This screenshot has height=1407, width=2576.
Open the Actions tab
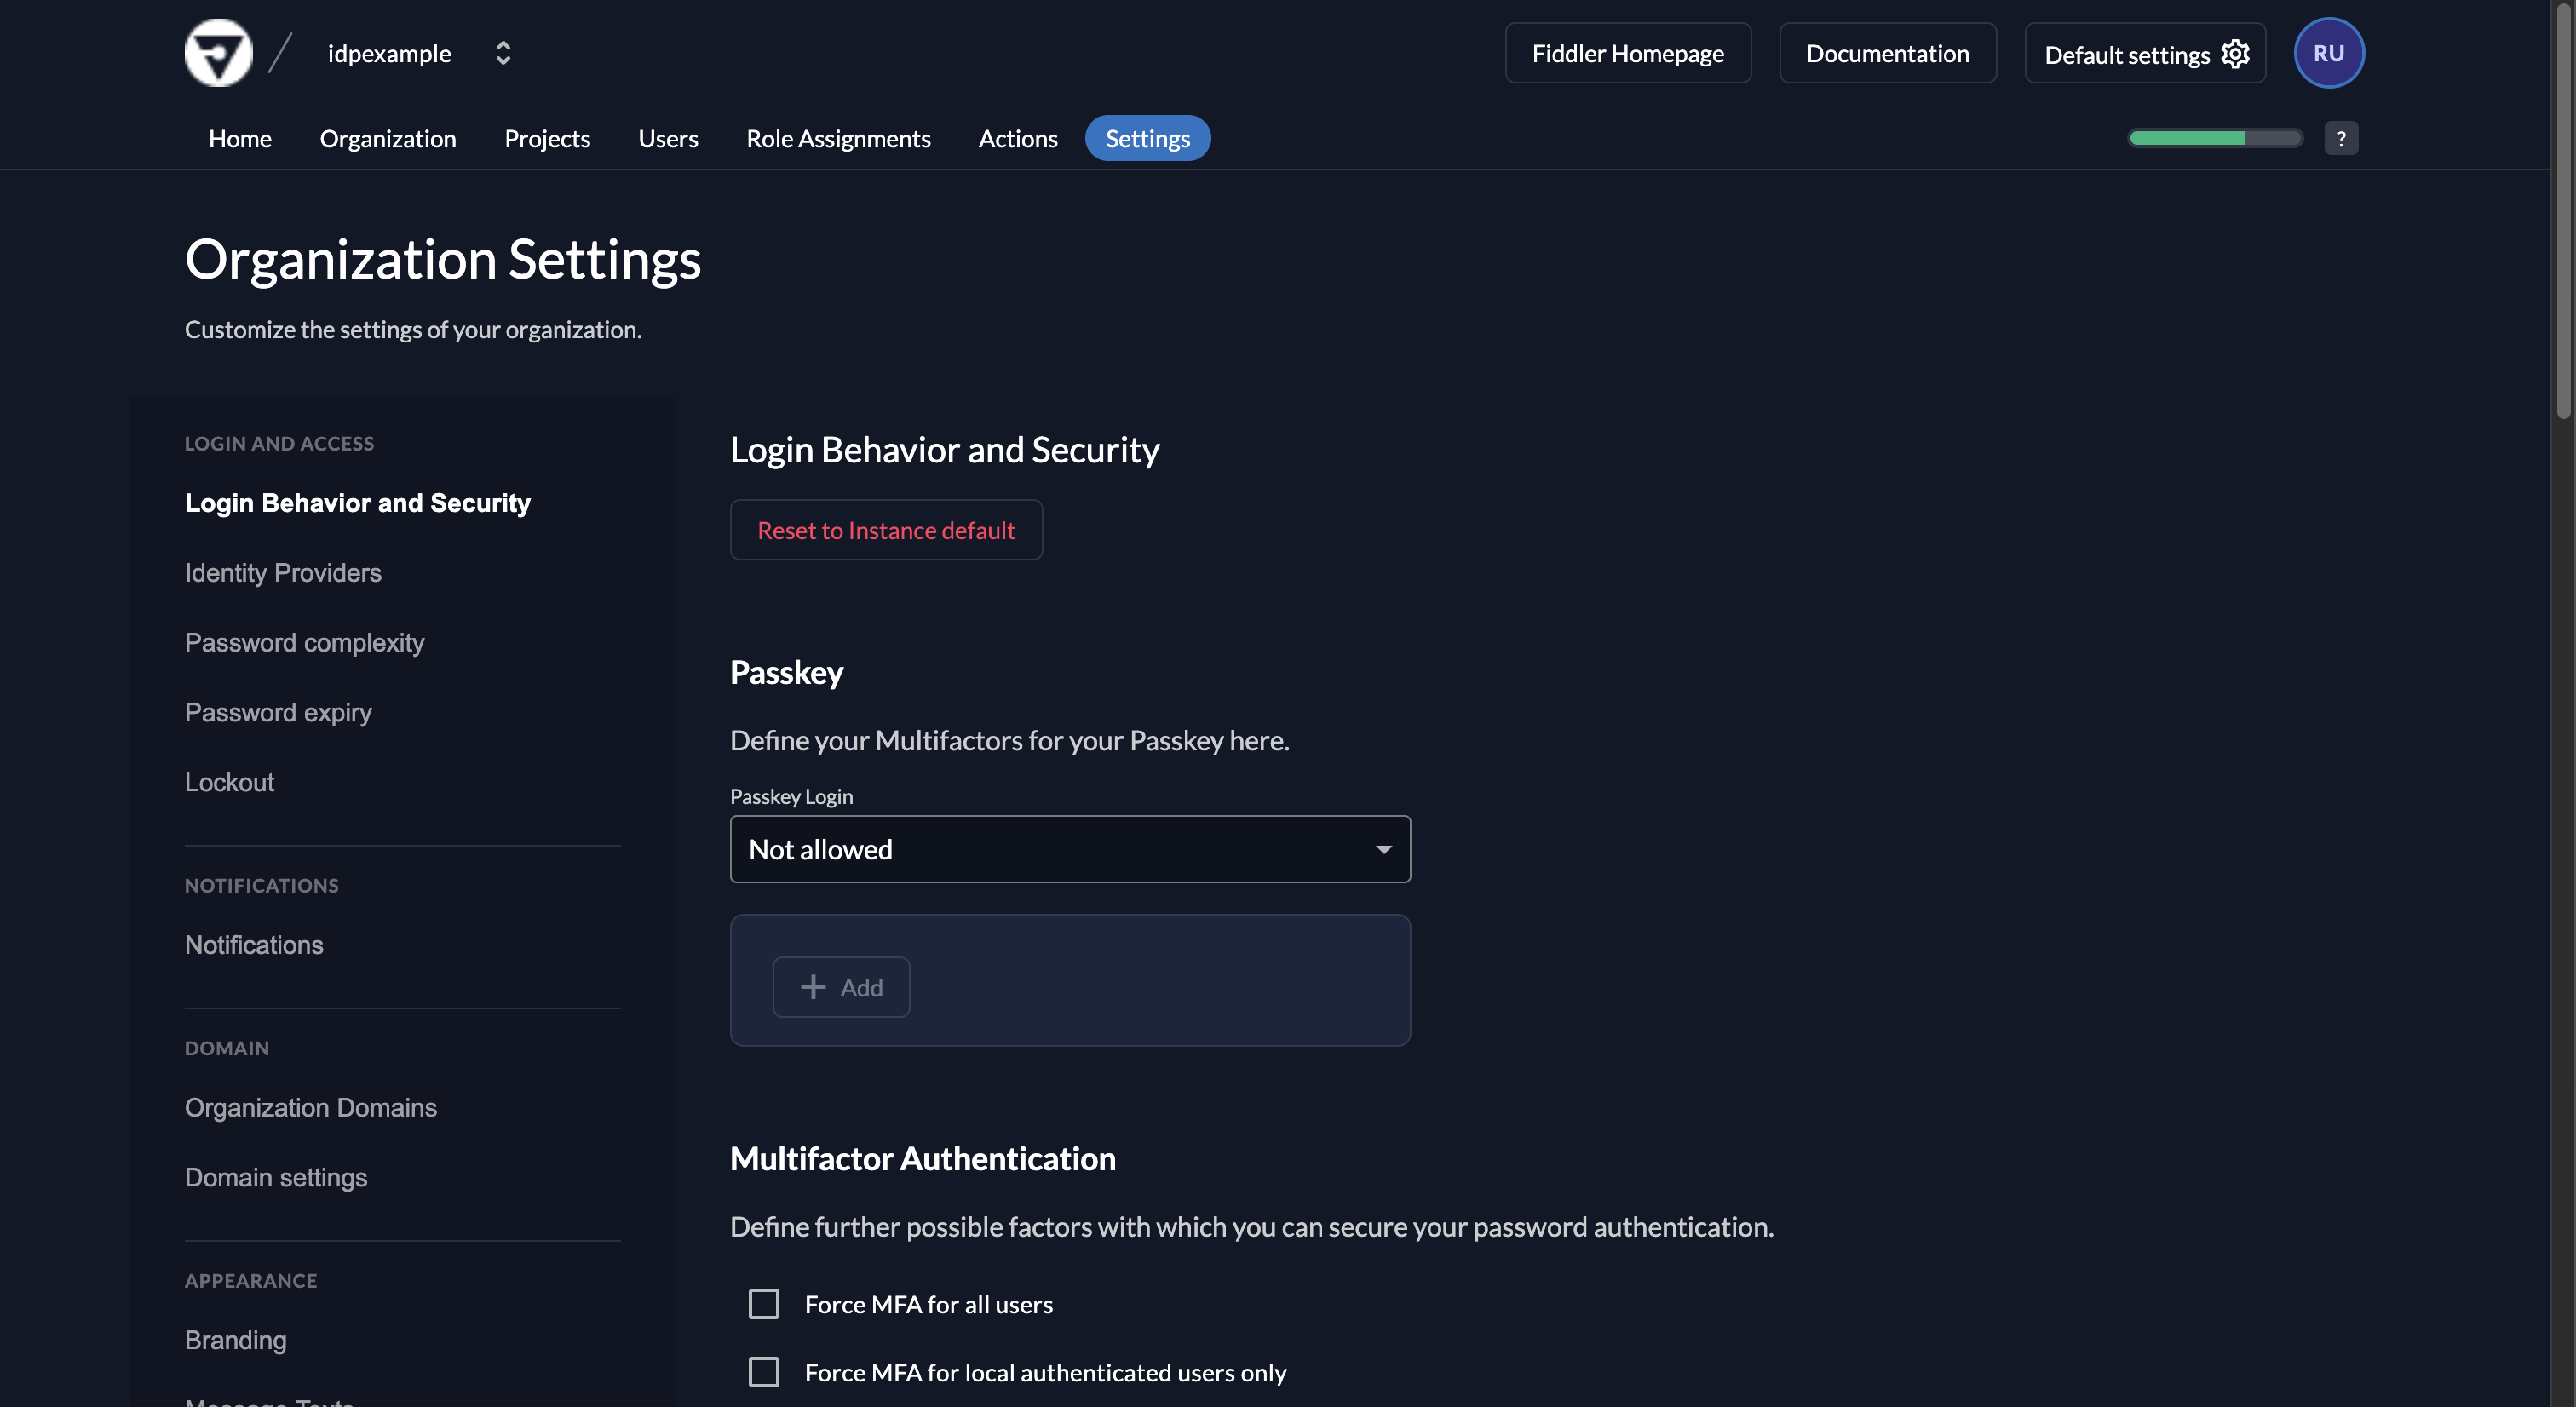tap(1017, 138)
